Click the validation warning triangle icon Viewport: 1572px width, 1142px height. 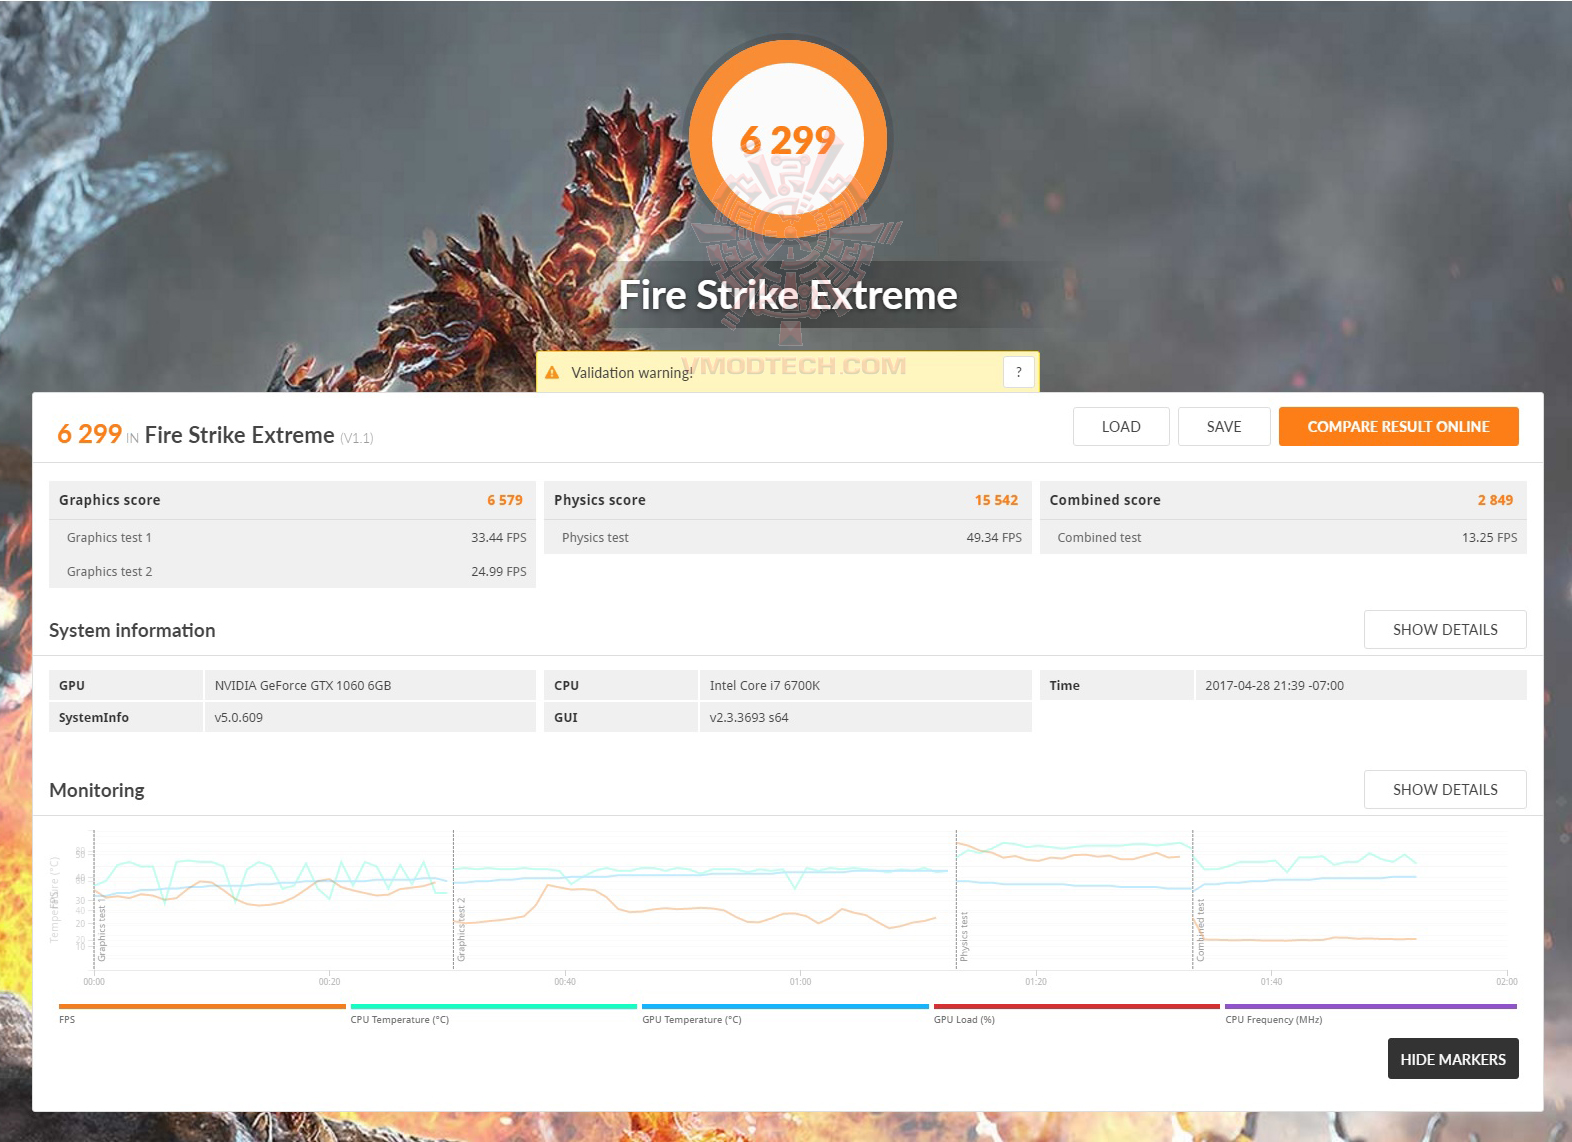552,372
